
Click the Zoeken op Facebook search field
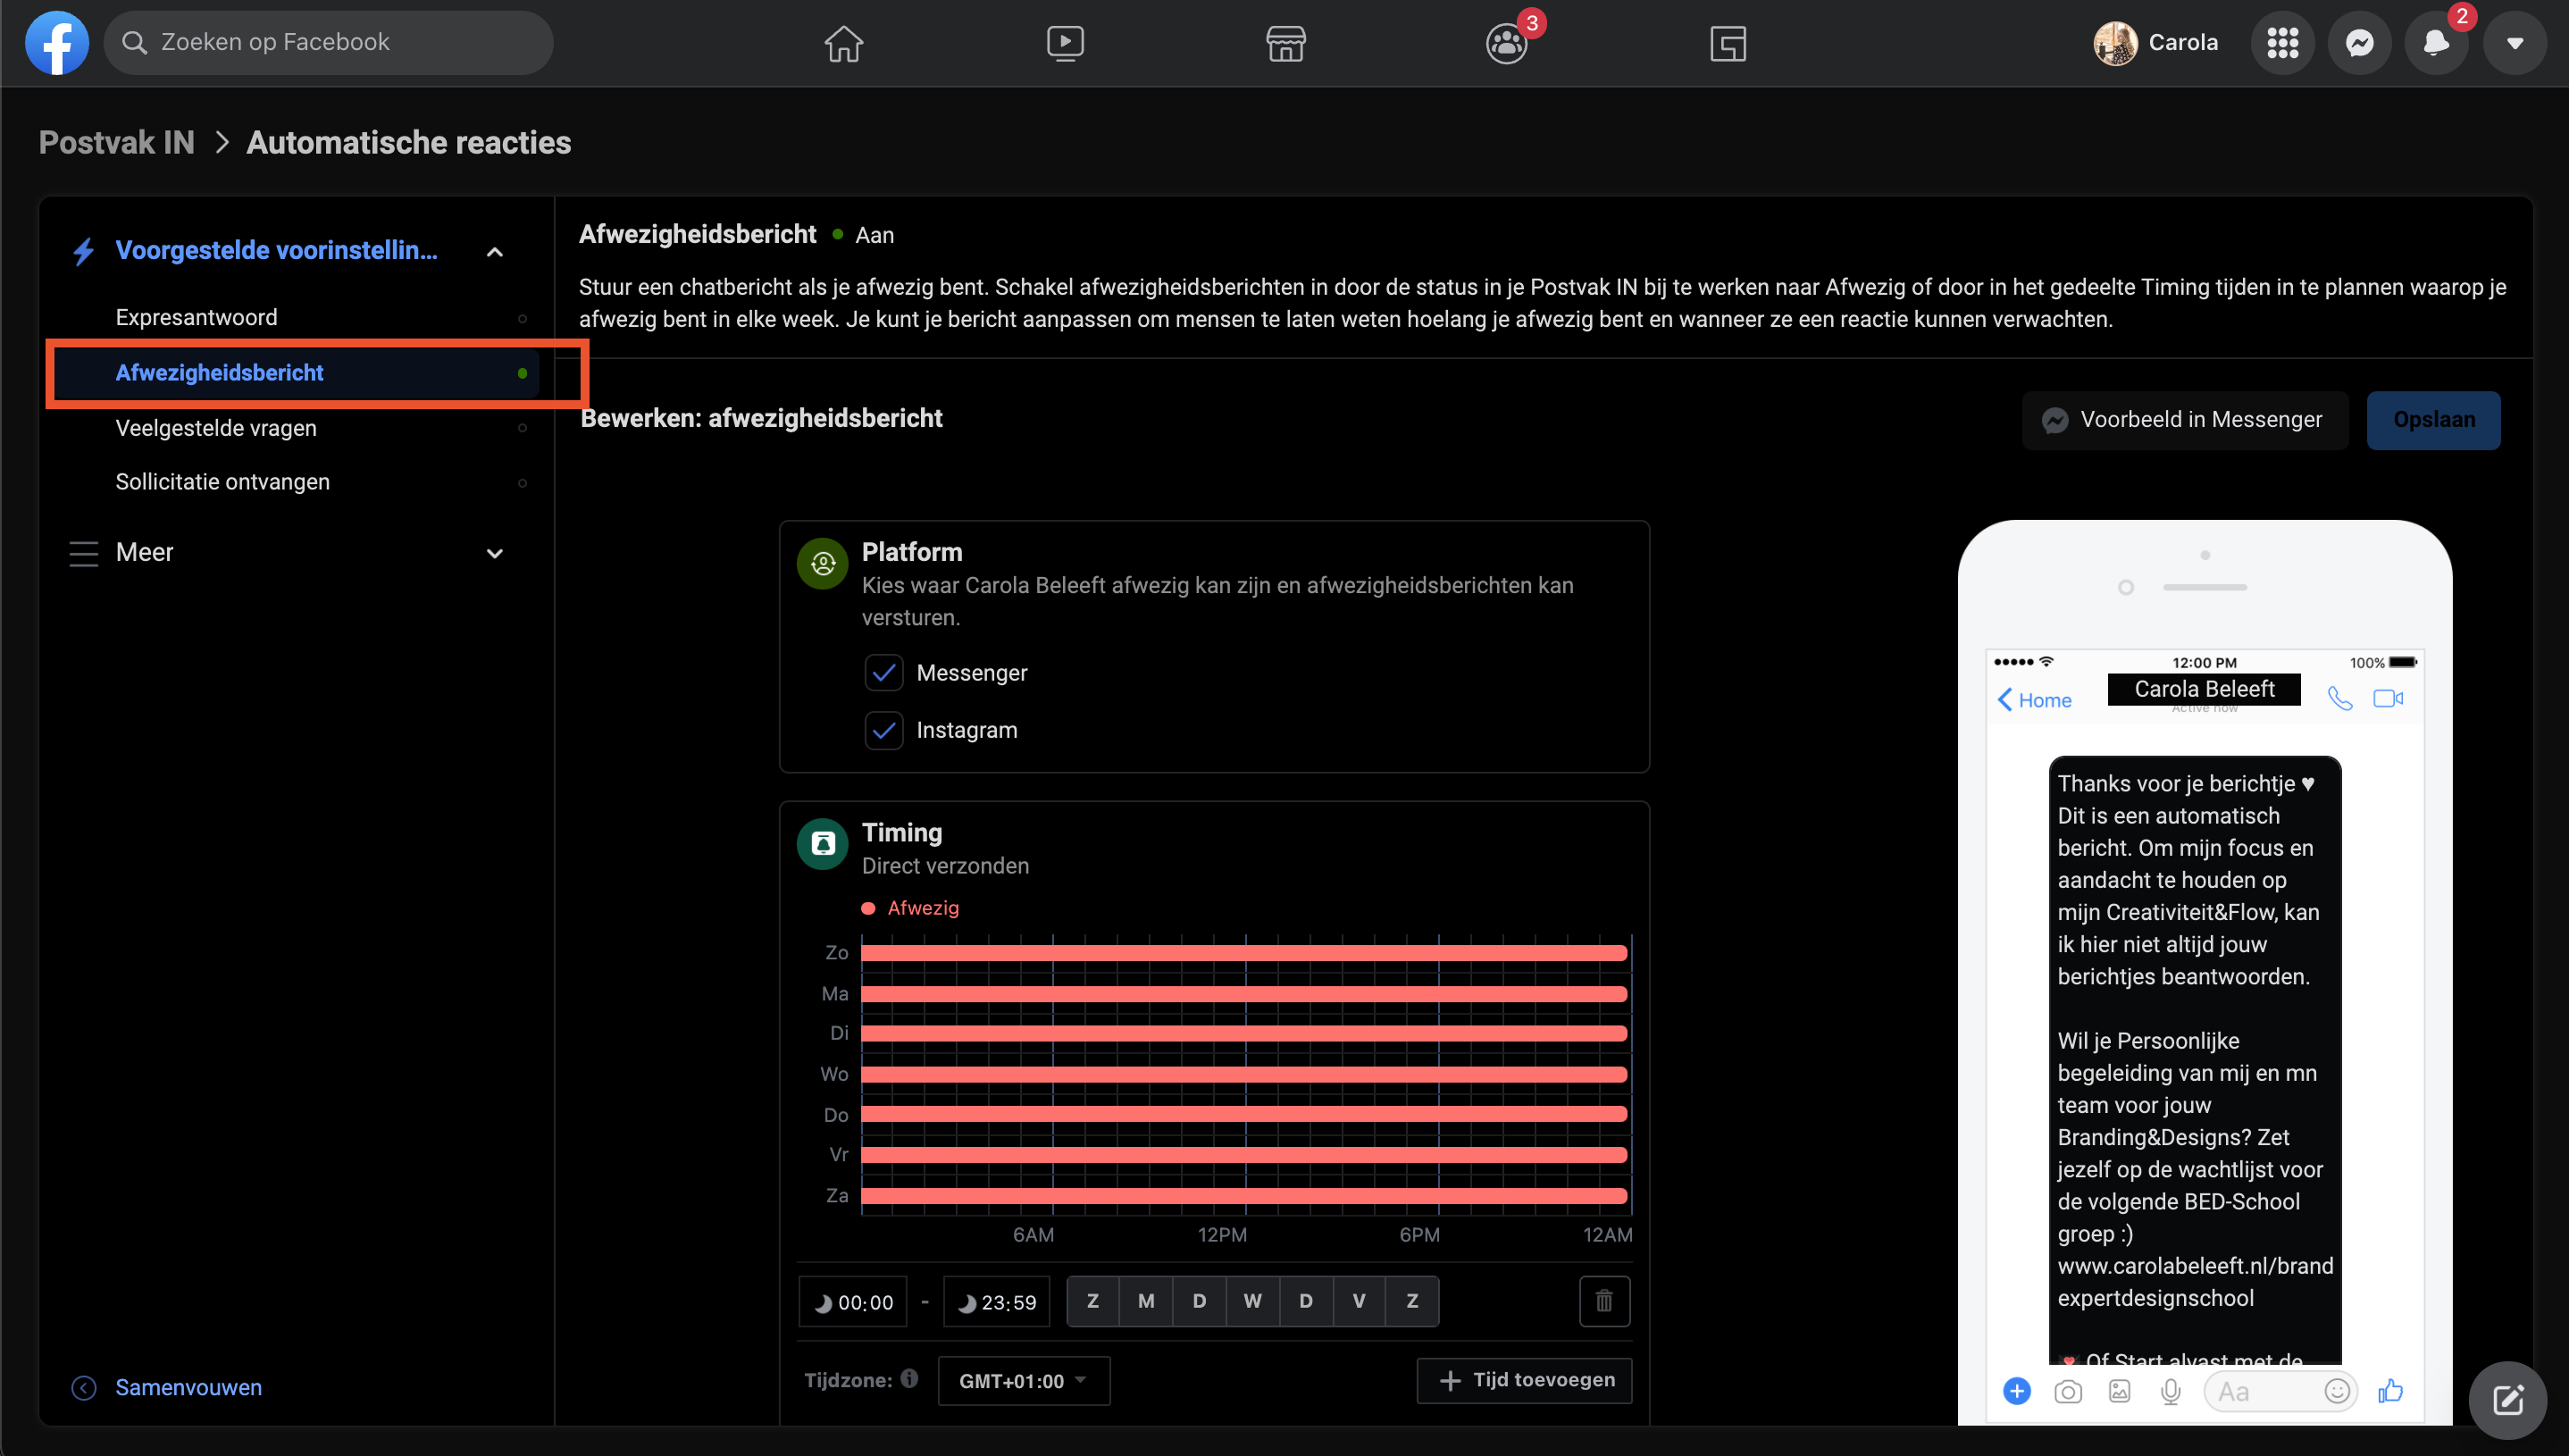click(x=330, y=43)
